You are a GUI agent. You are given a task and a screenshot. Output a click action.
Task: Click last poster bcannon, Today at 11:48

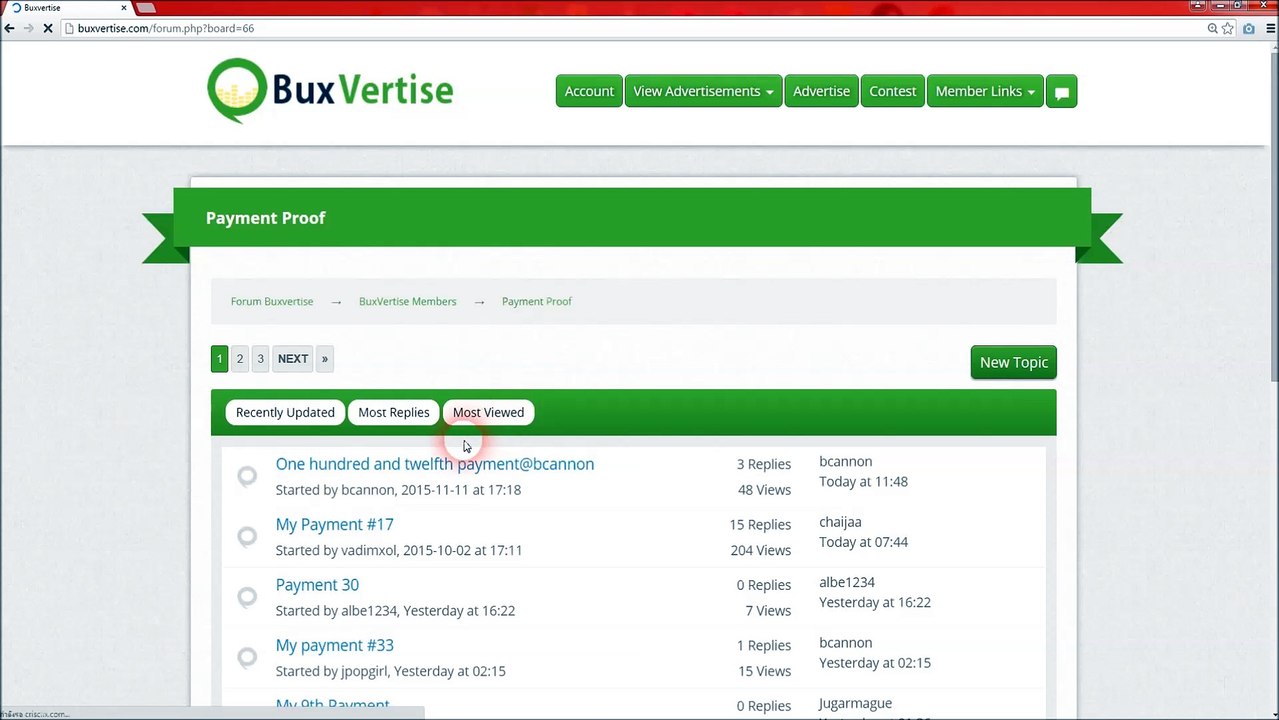point(846,461)
